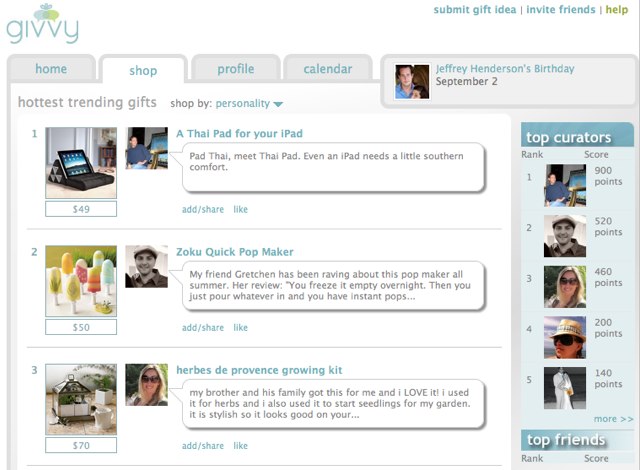This screenshot has height=470, width=640.
Task: Click the givvy logo
Action: [x=42, y=24]
